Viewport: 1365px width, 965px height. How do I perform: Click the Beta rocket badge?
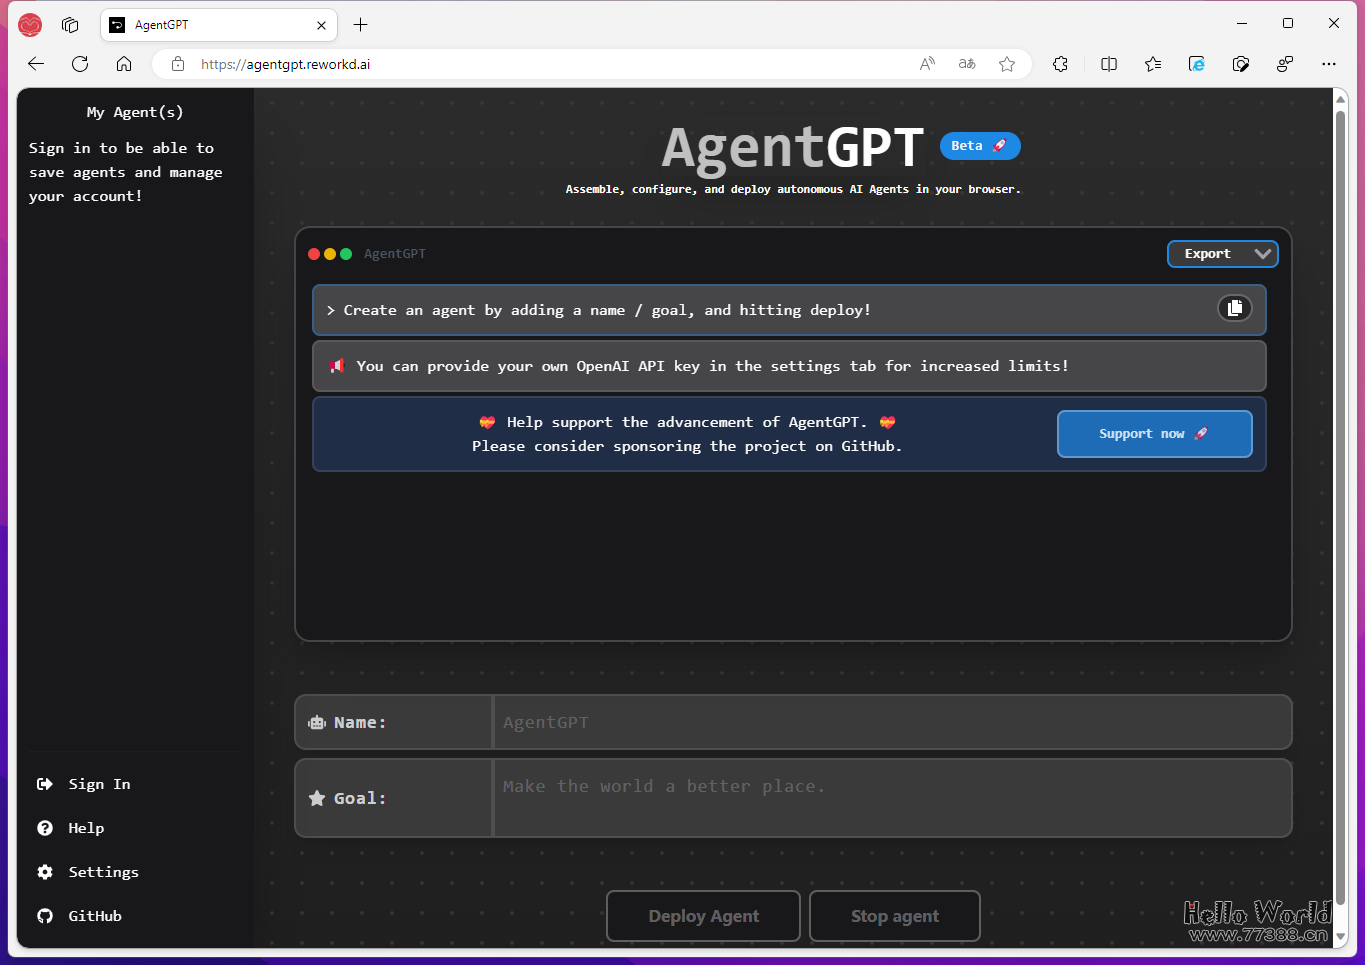pyautogui.click(x=980, y=146)
